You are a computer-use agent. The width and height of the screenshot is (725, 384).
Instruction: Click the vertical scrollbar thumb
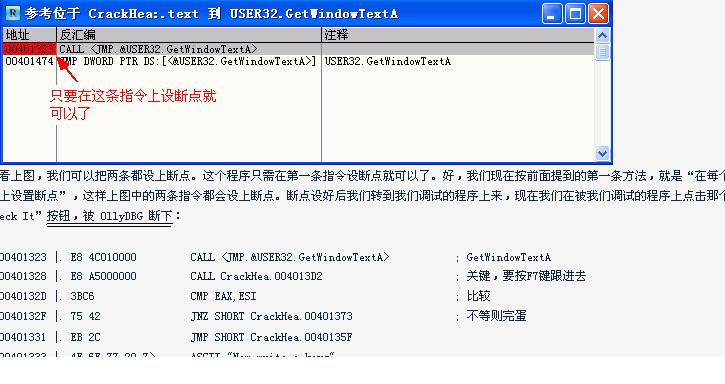[x=602, y=52]
